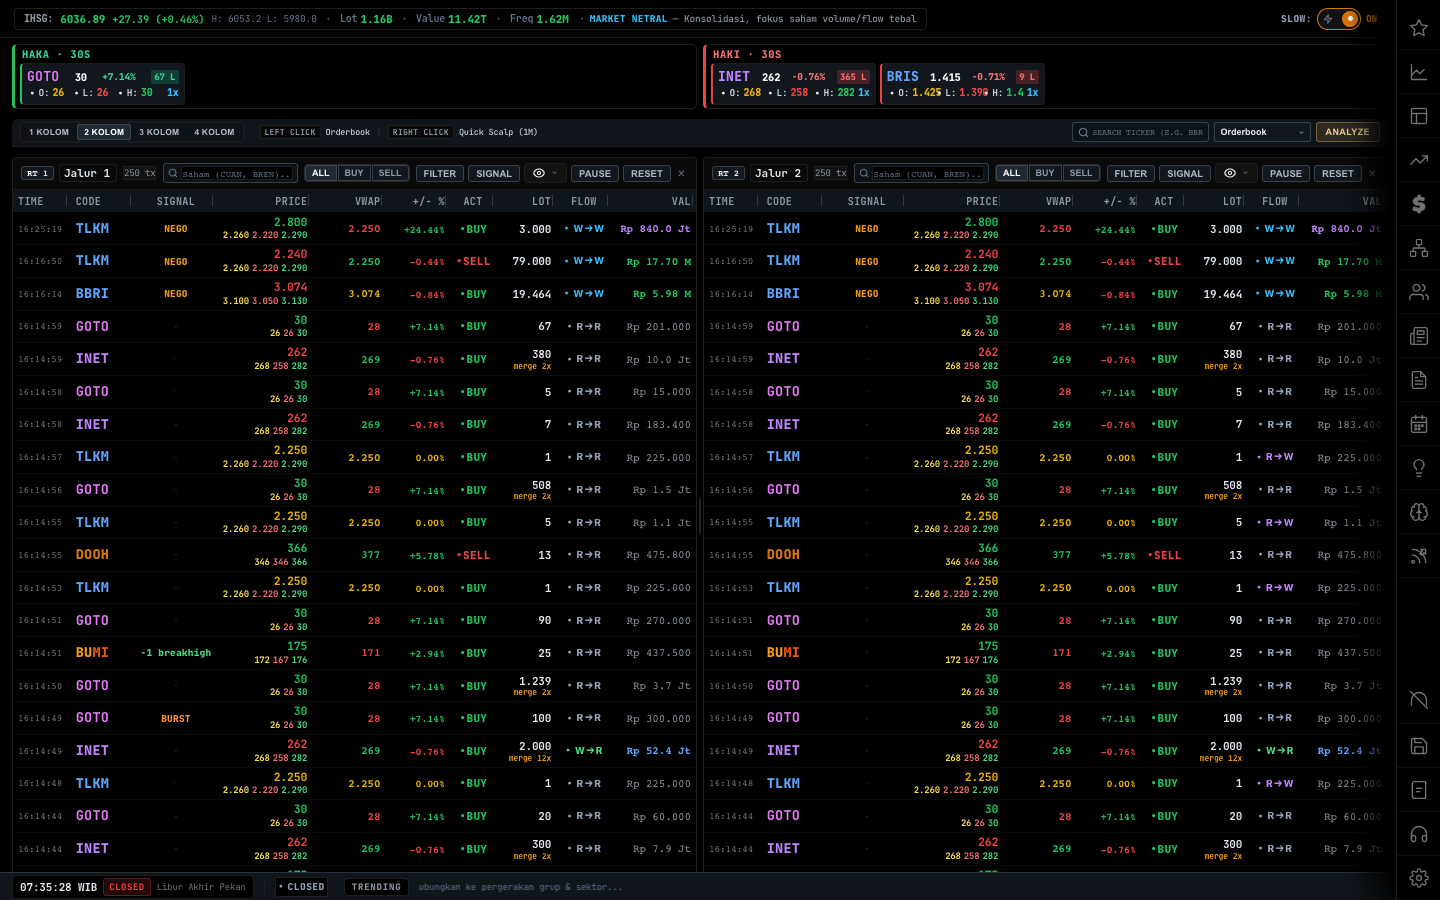
Task: Open the satellite feed icon in sidebar
Action: tap(1418, 556)
